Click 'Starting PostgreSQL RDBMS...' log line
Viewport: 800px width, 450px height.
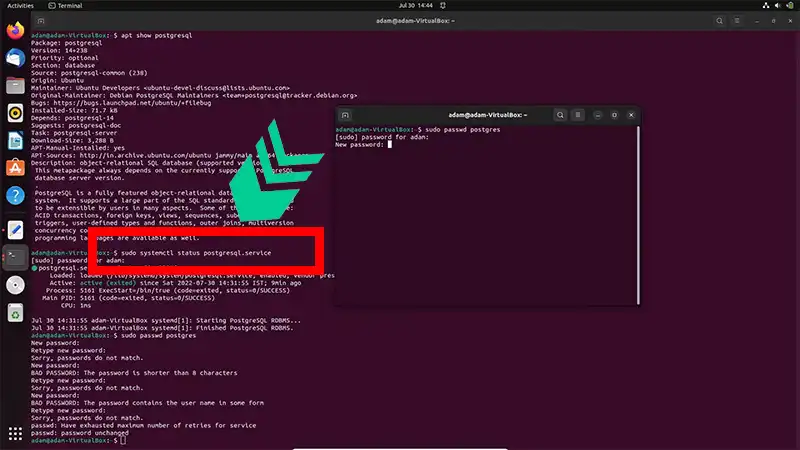(166, 320)
